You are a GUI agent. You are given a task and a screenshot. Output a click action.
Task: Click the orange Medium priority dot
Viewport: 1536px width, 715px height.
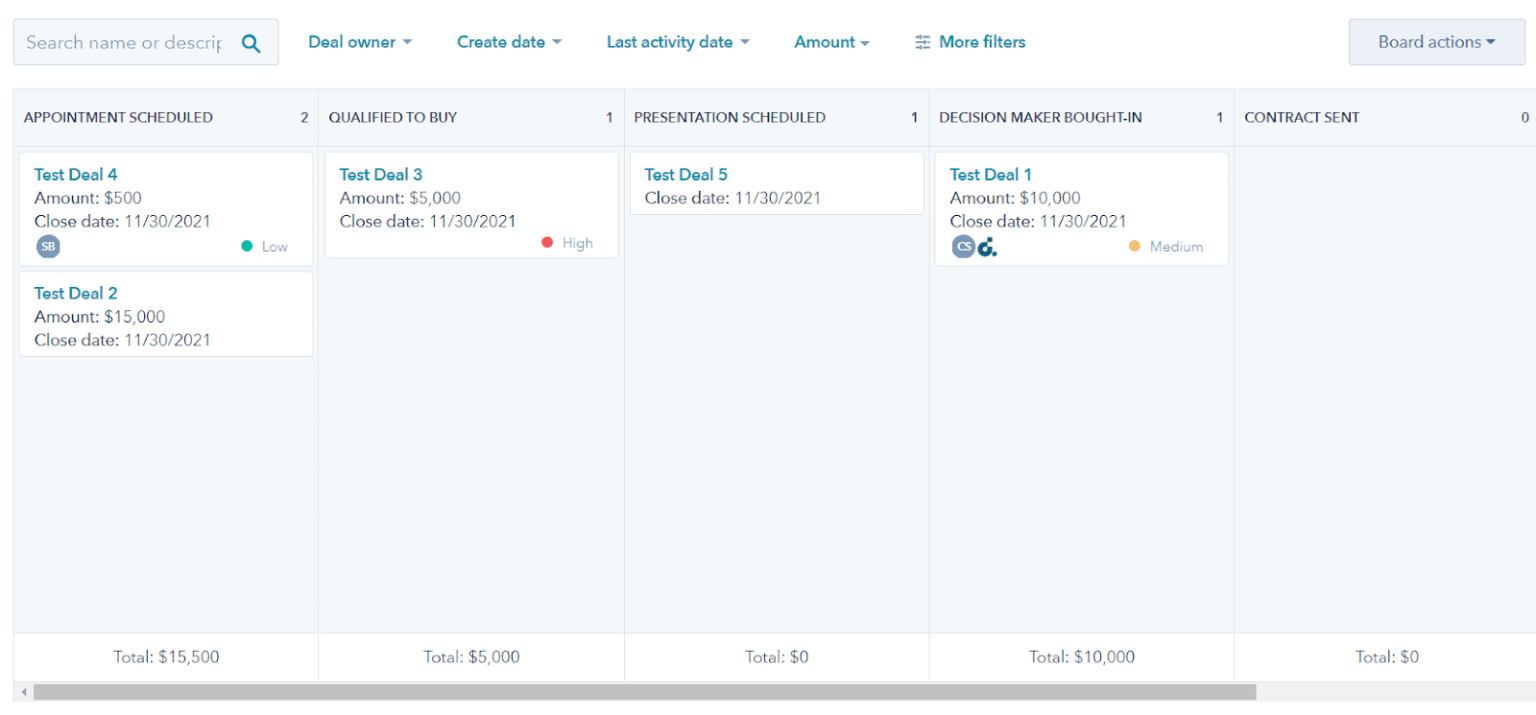[1135, 245]
